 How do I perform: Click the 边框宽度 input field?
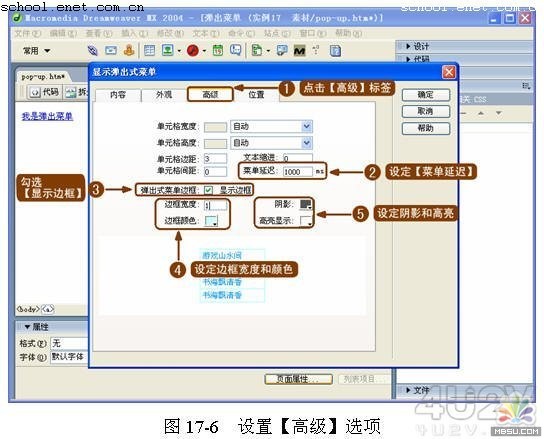[215, 205]
